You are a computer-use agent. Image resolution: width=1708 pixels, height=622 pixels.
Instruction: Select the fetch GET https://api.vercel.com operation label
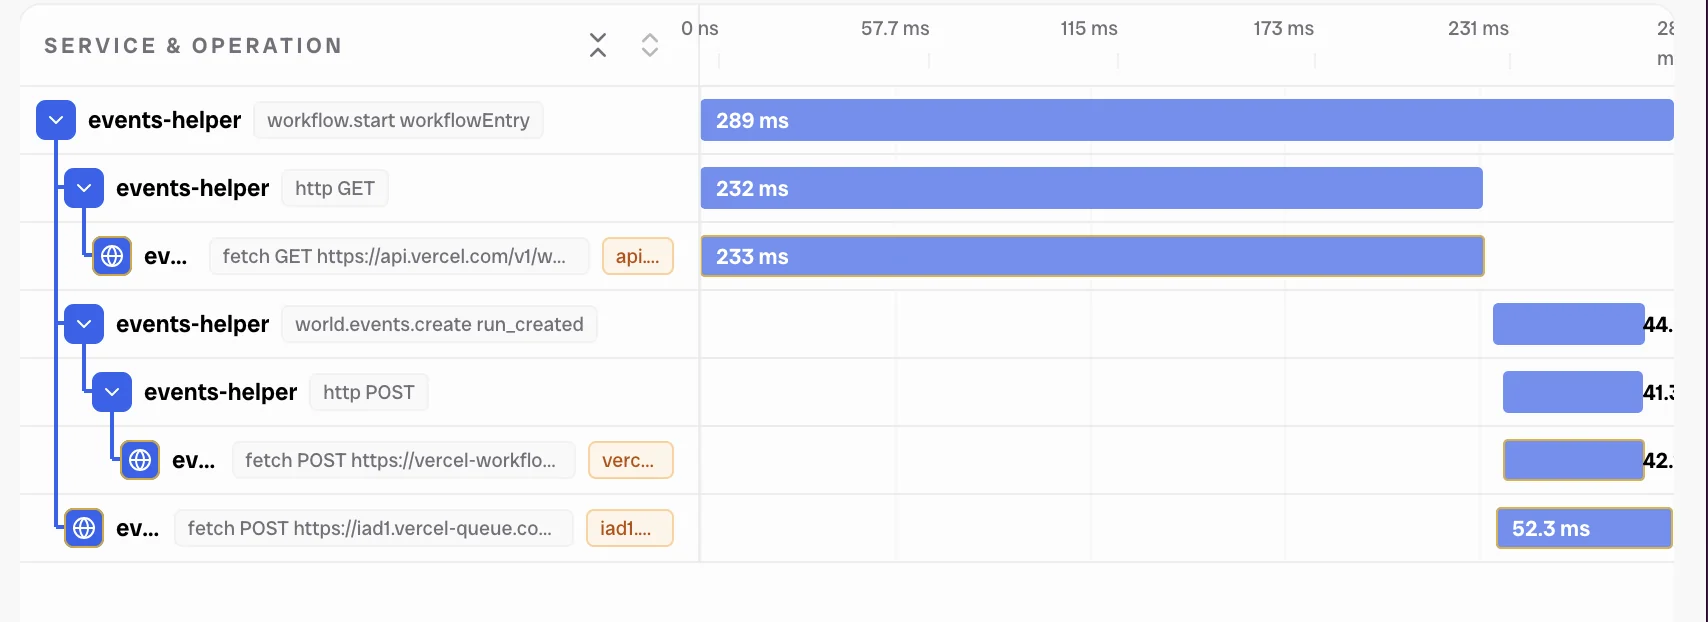399,256
